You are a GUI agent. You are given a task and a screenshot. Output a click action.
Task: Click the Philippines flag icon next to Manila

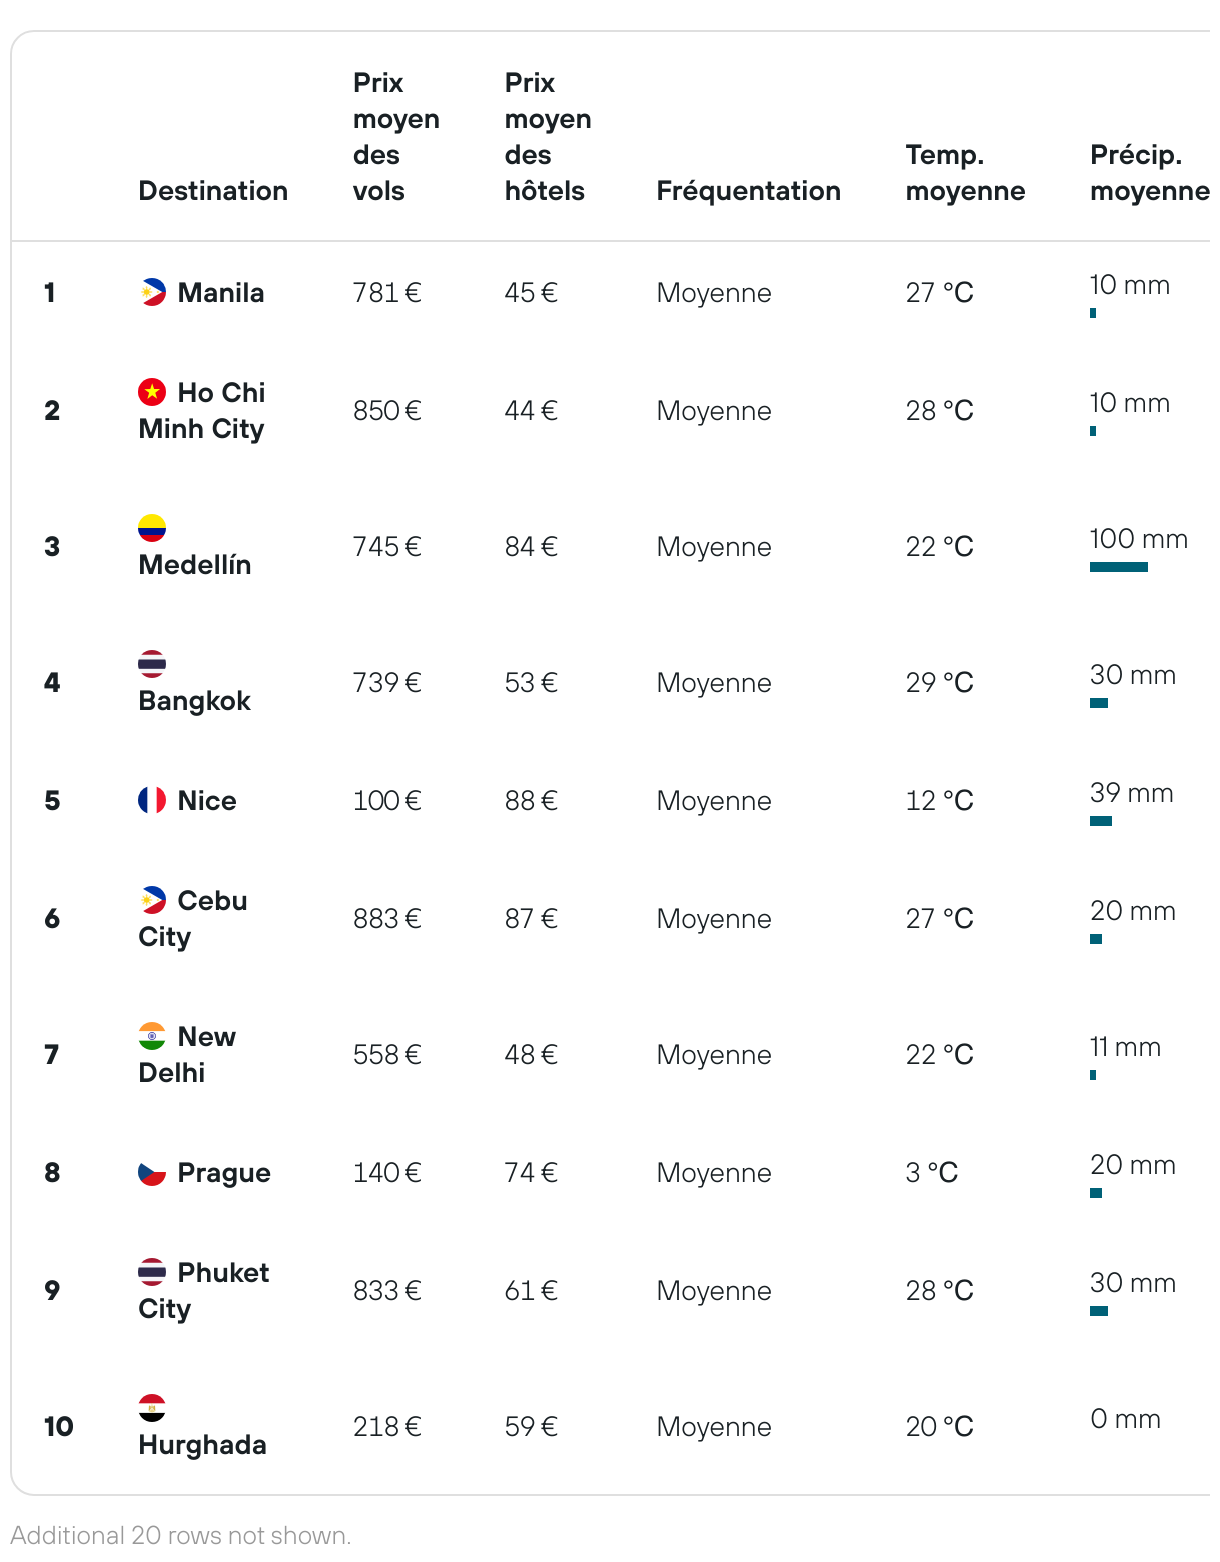point(152,292)
